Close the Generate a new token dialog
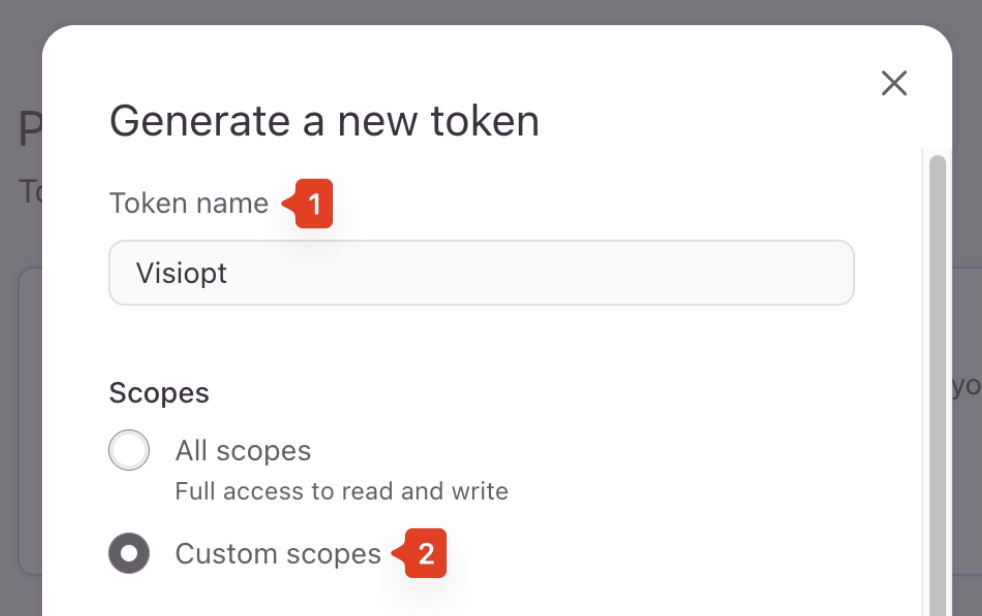This screenshot has height=616, width=982. (x=894, y=83)
